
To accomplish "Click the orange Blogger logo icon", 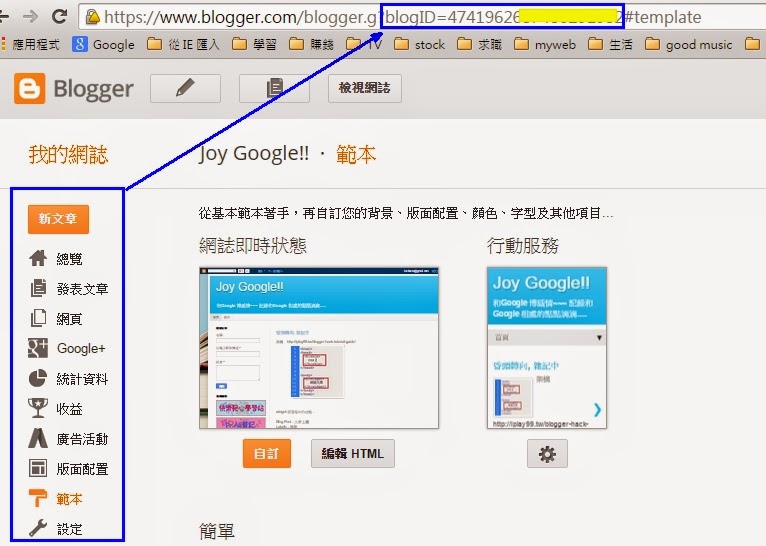I will (29, 88).
